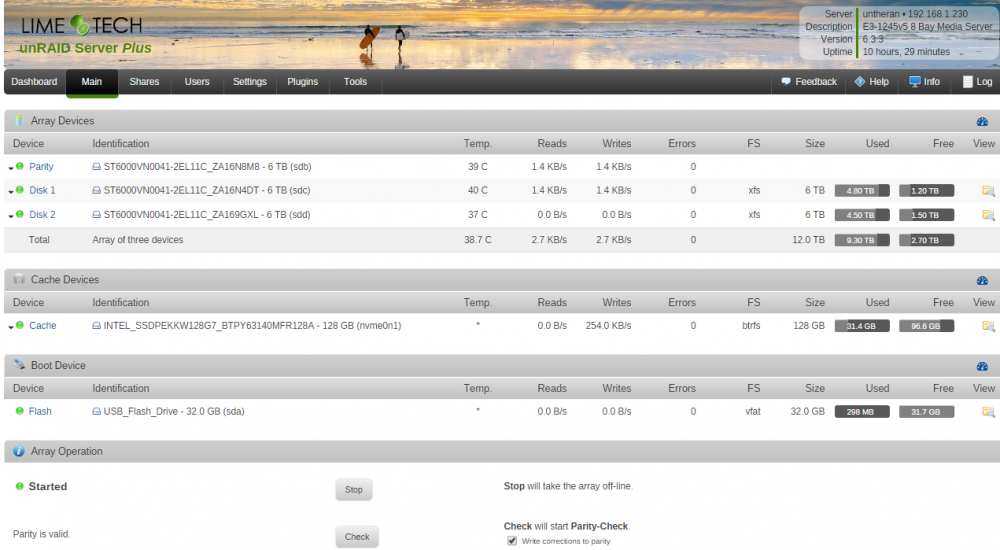This screenshot has width=1000, height=550.
Task: Click the drive icon beside Parity identification
Action: coord(96,167)
